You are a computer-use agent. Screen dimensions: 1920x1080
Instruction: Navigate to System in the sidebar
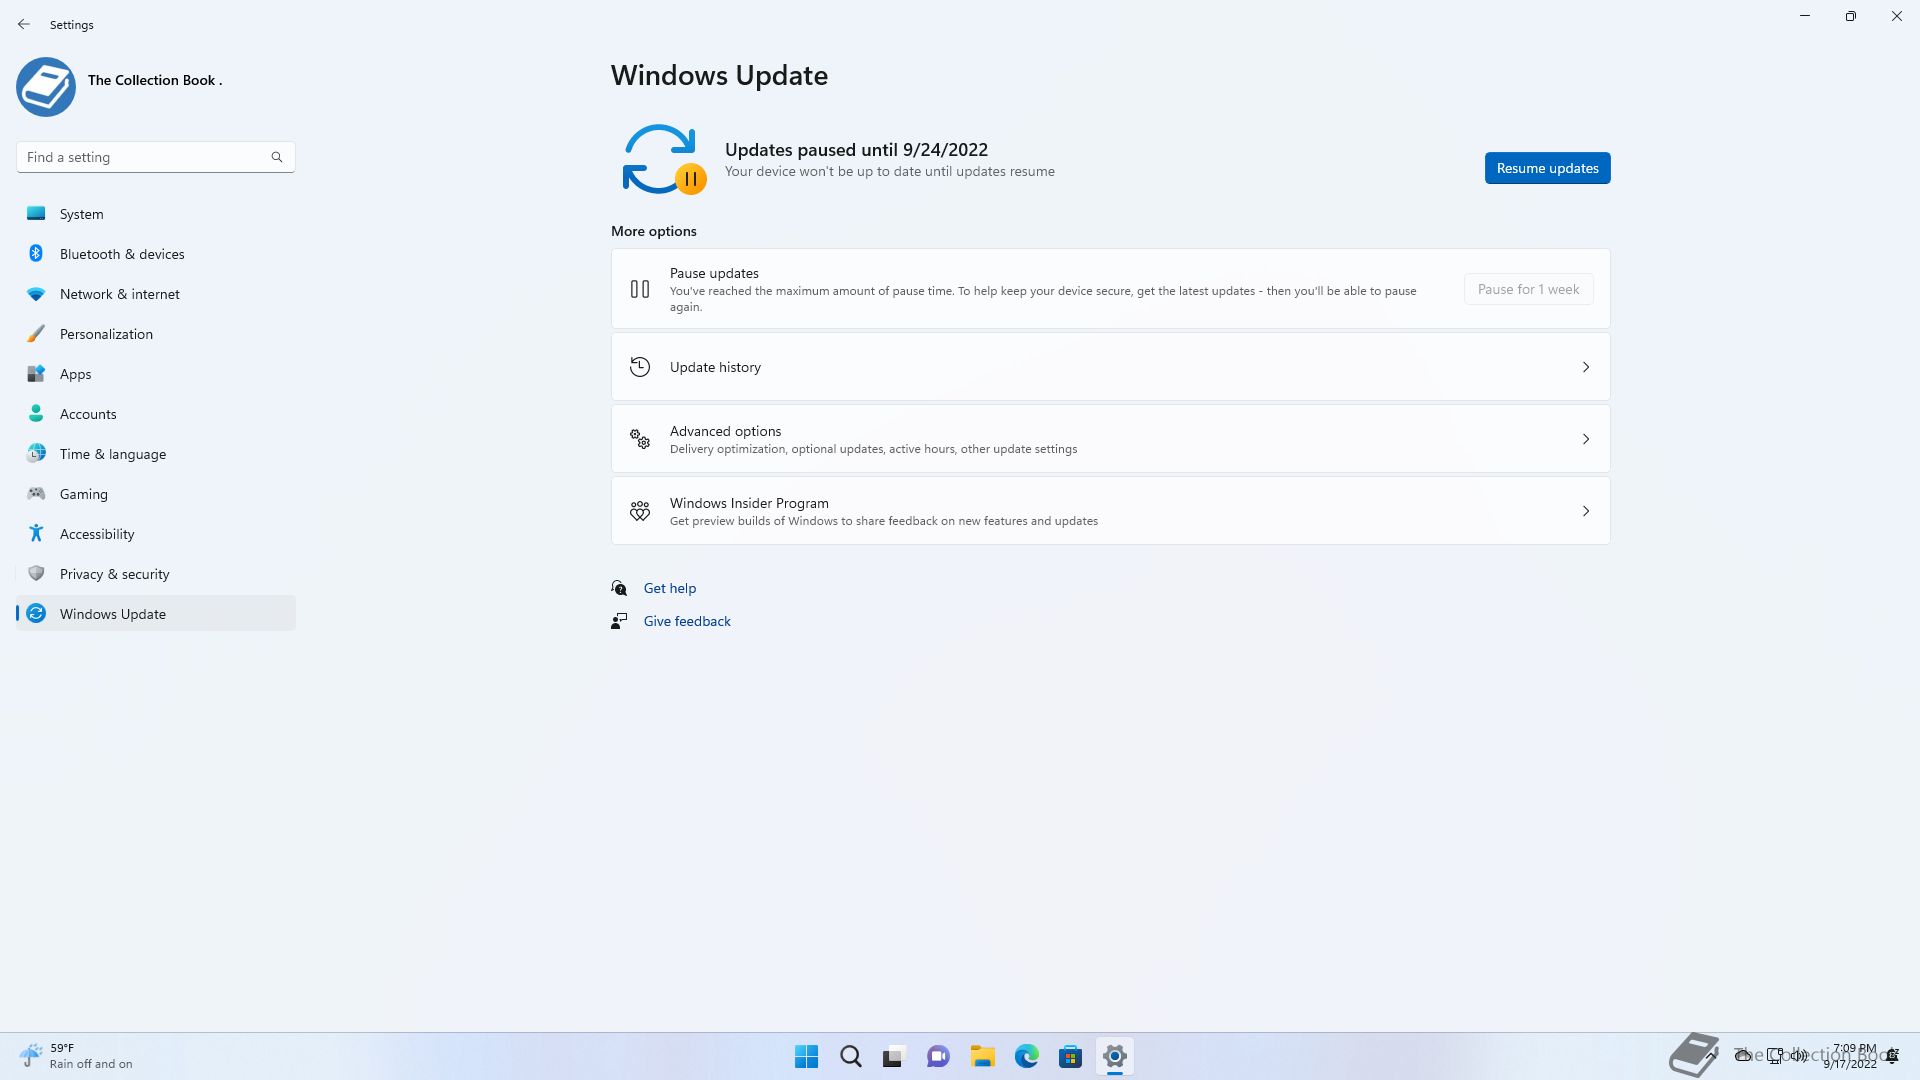[x=156, y=213]
